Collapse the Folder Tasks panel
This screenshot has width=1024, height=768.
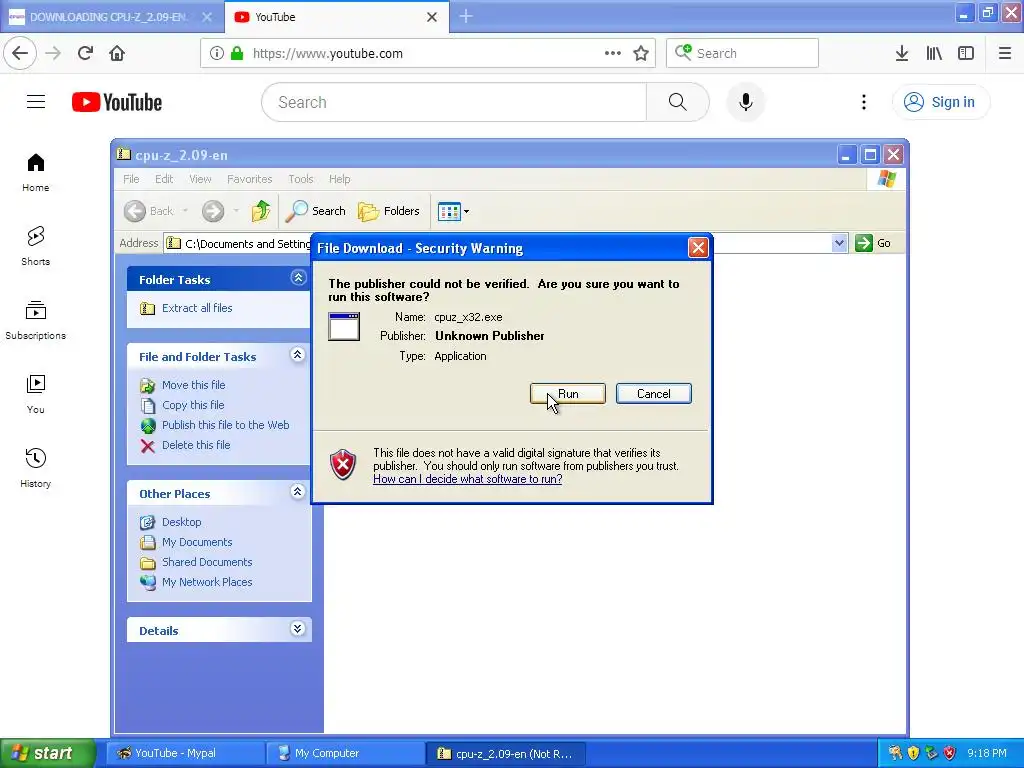pos(298,278)
